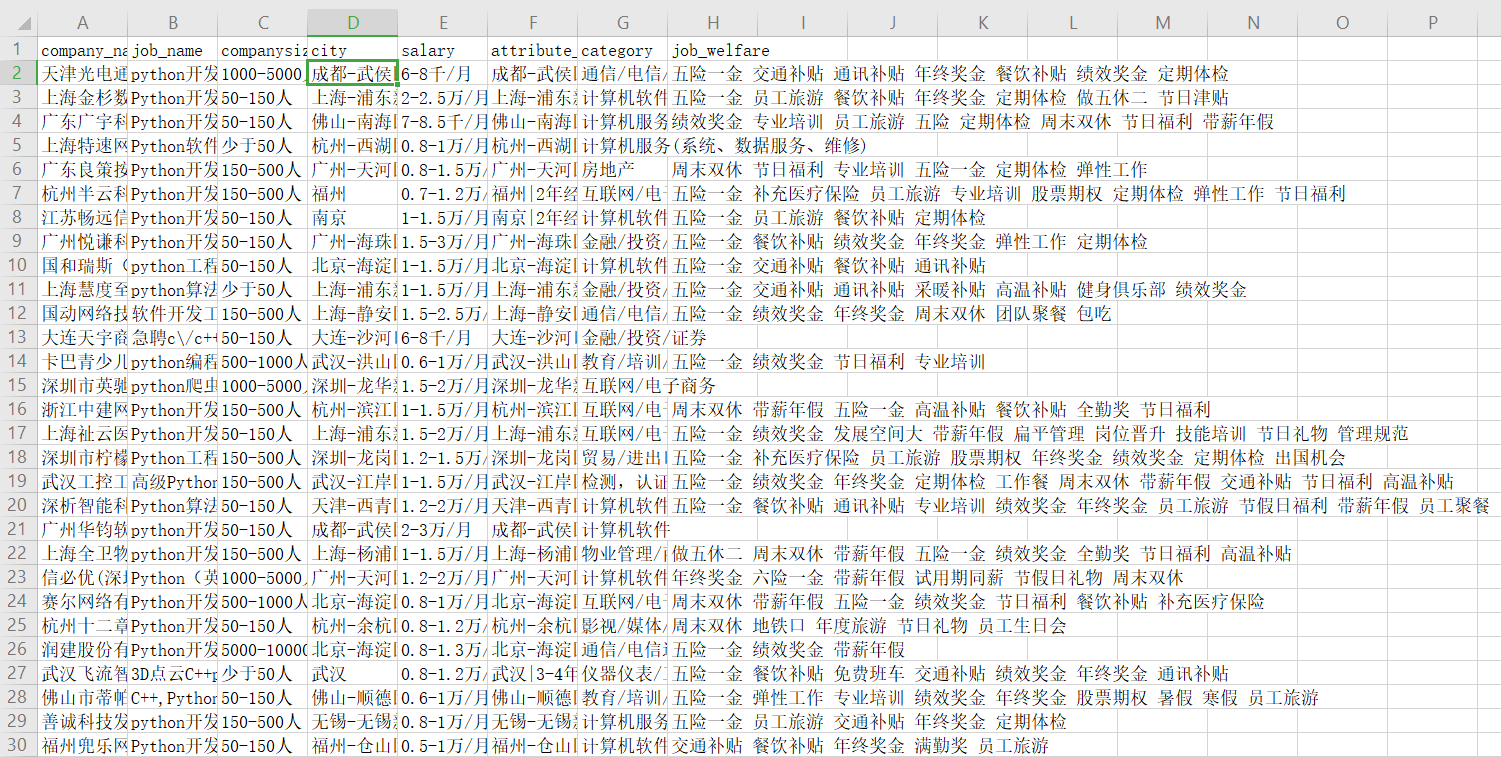1501x757 pixels.
Task: Select the 'companysiz' header cell
Action: [x=263, y=50]
